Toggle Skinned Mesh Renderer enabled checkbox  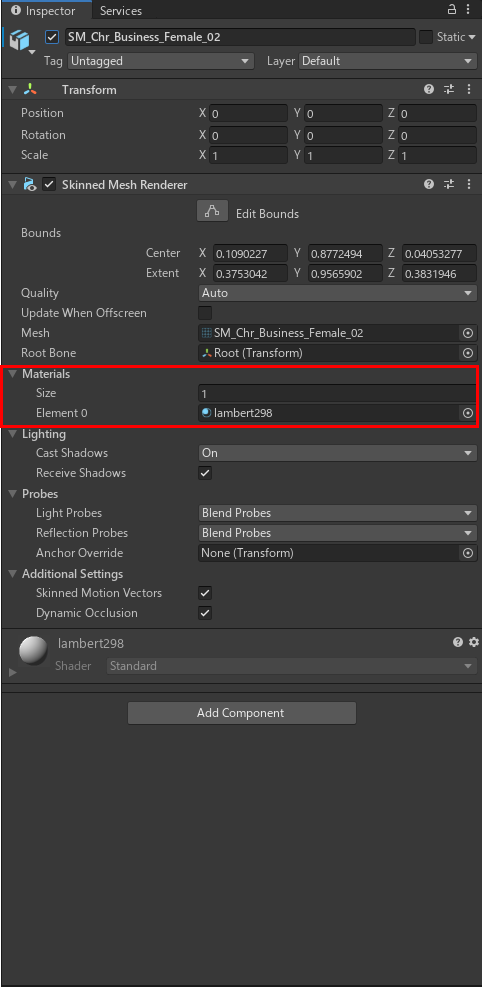49,184
